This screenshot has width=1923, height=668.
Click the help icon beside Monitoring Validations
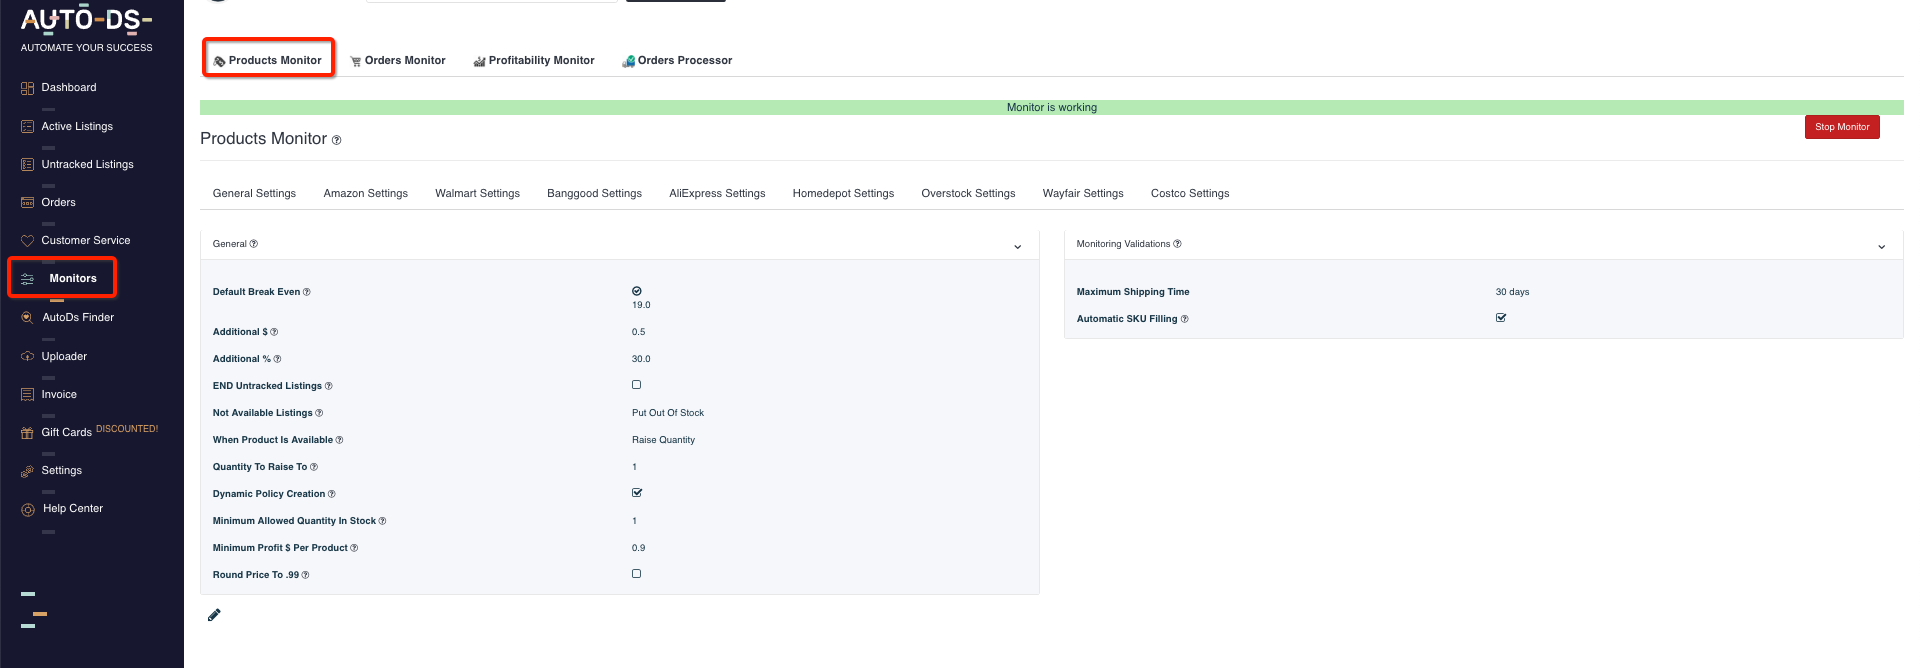[1177, 244]
